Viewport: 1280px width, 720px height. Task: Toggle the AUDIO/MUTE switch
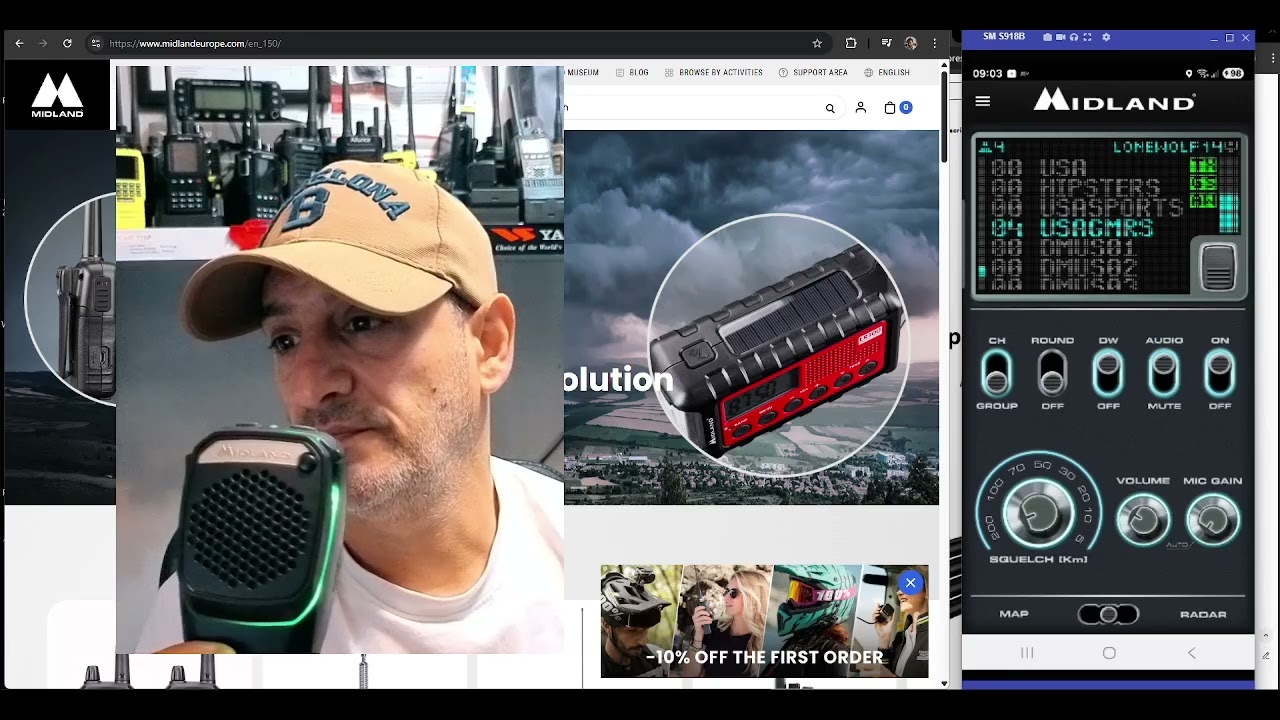pos(1164,373)
